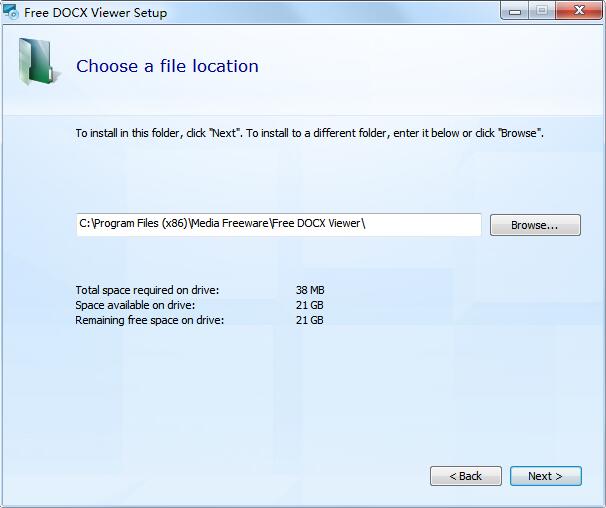Go back with the Back button
This screenshot has height=508, width=606.
tap(466, 476)
